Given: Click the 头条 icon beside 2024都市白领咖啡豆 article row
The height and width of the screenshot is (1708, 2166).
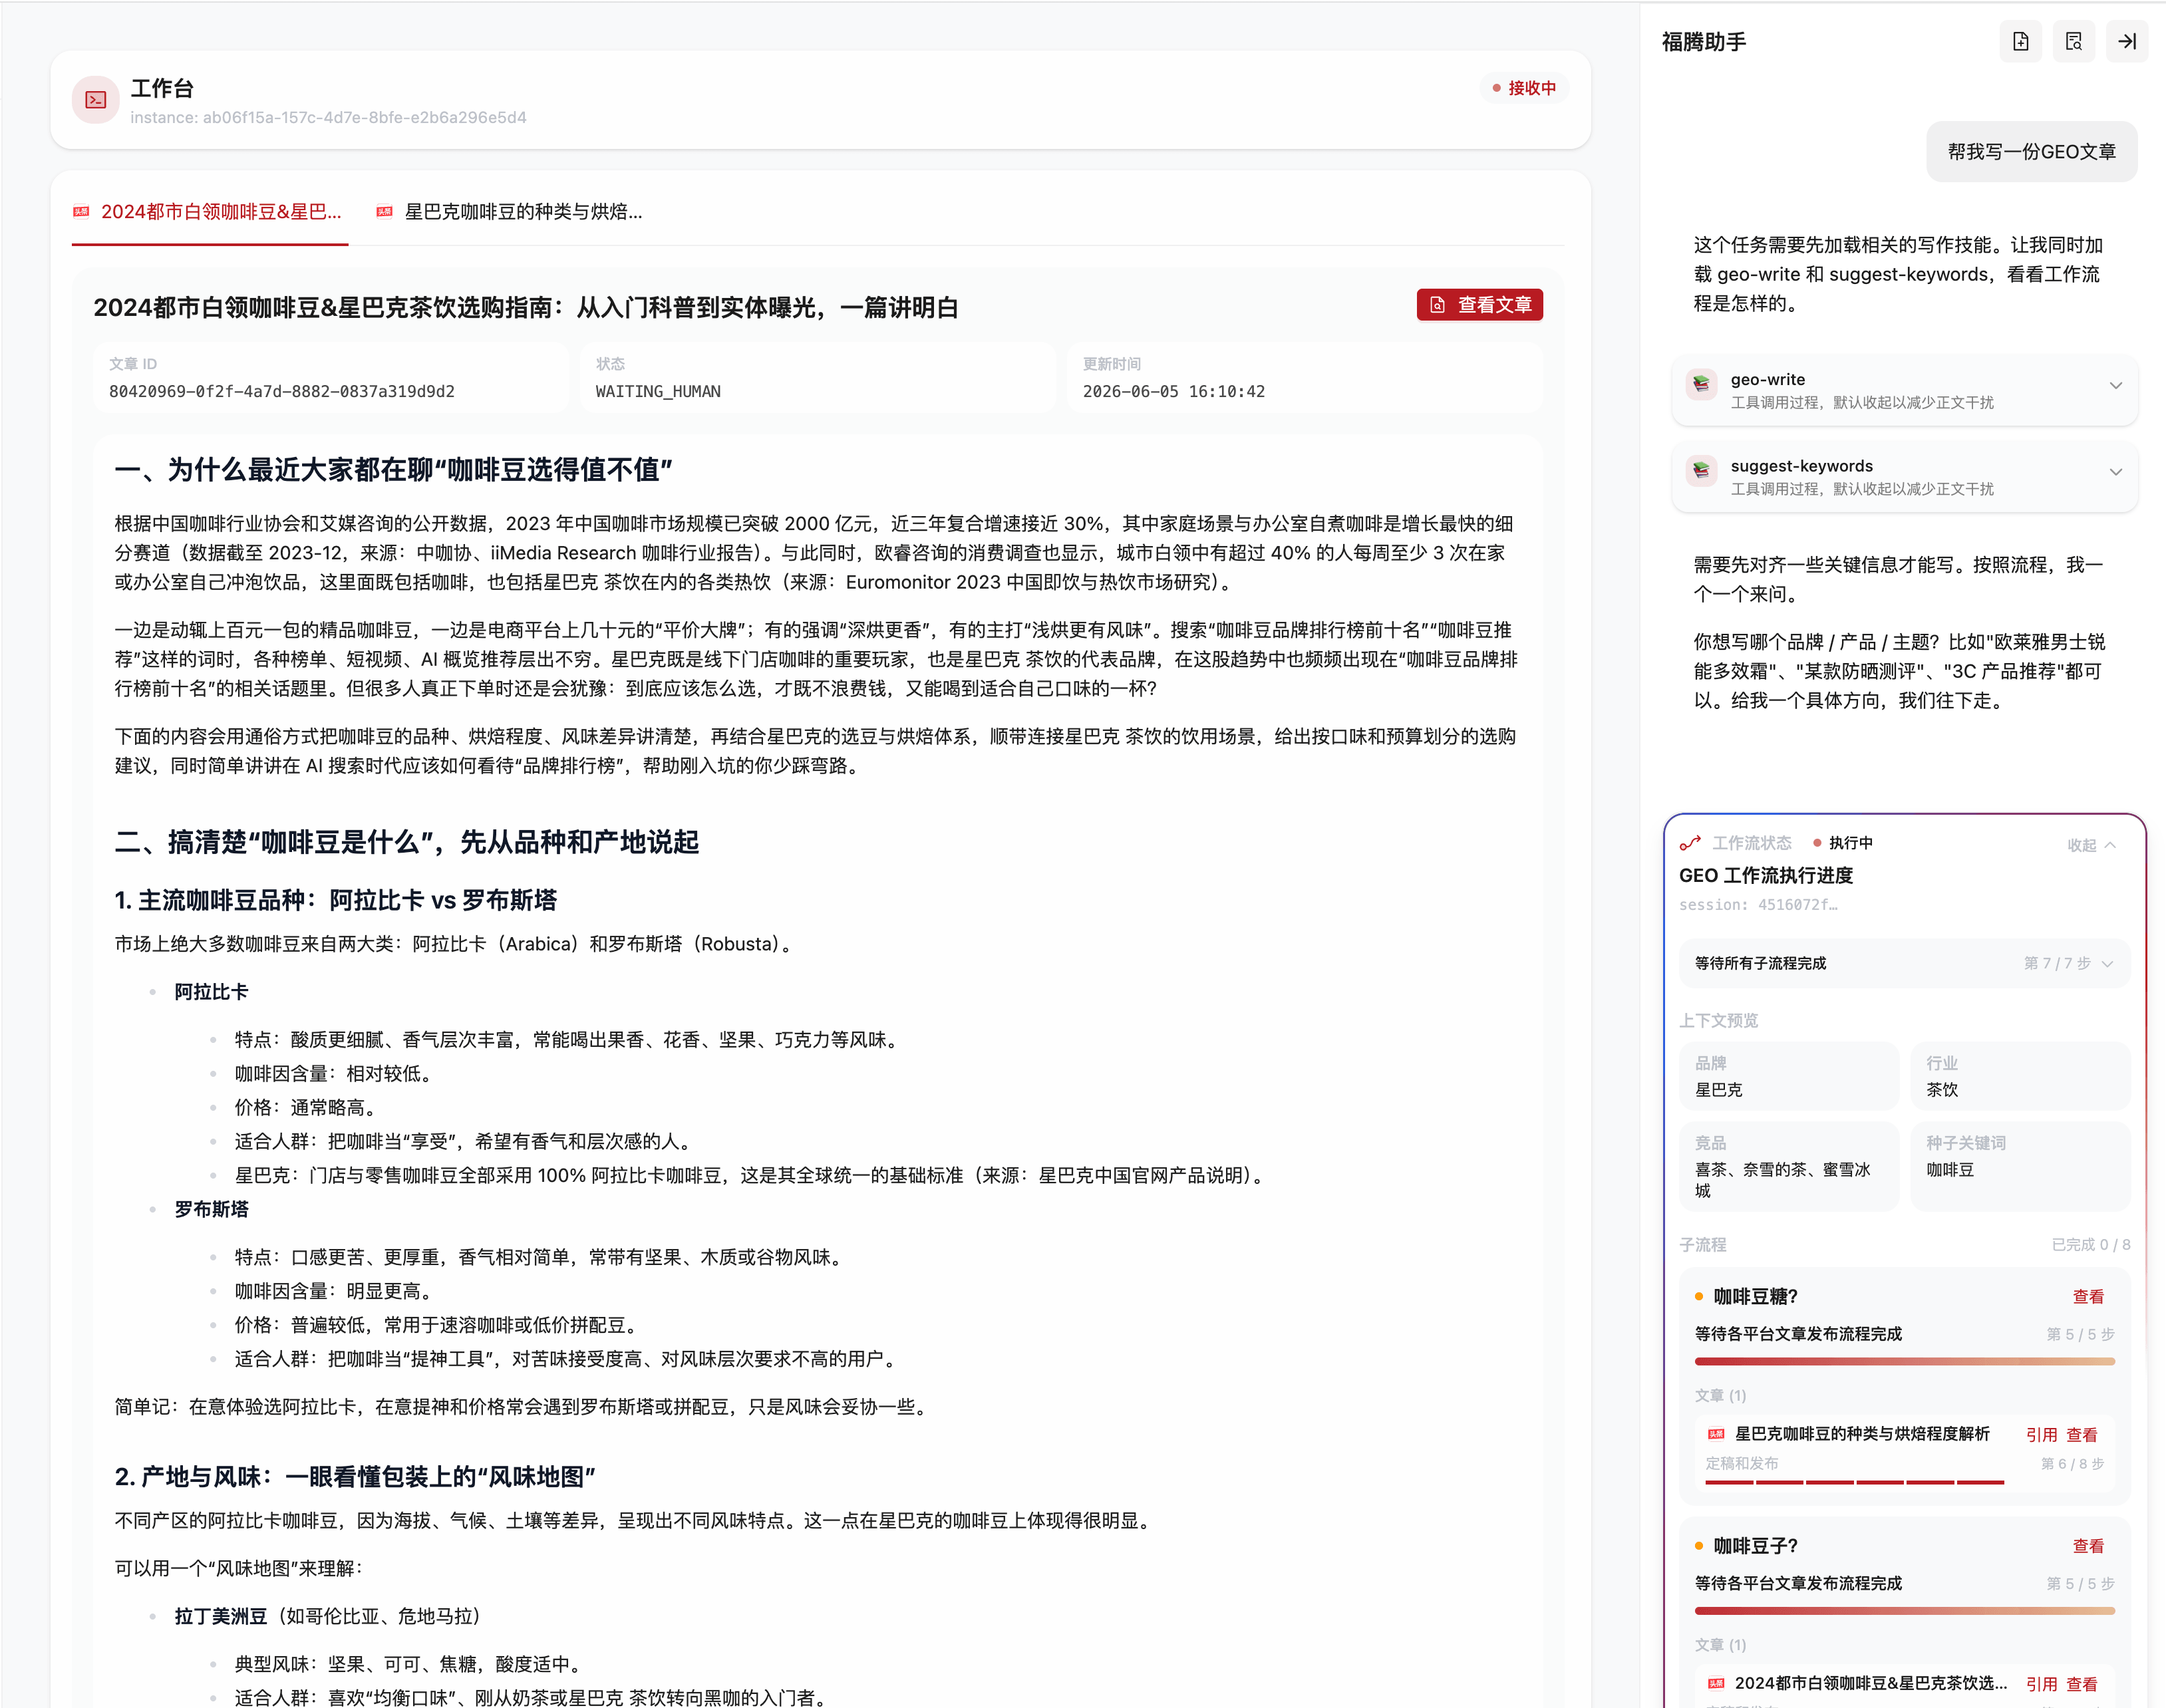Looking at the screenshot, I should coord(1716,1684).
